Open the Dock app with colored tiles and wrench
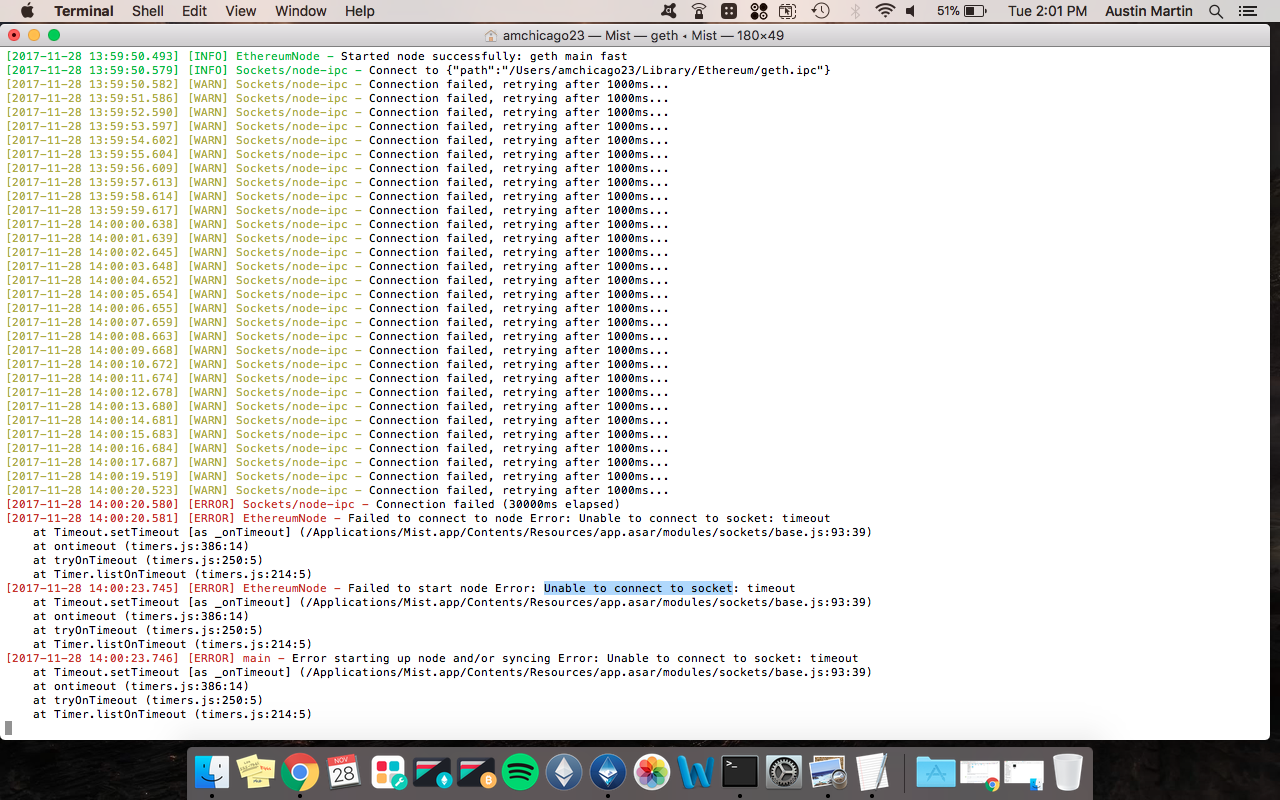 coord(388,771)
